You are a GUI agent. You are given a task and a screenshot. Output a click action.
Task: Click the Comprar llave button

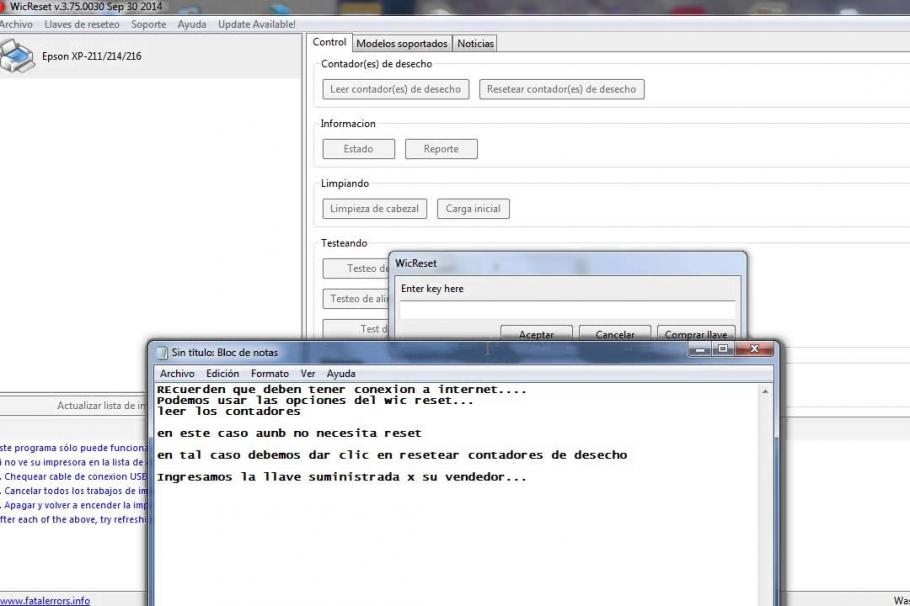[696, 334]
